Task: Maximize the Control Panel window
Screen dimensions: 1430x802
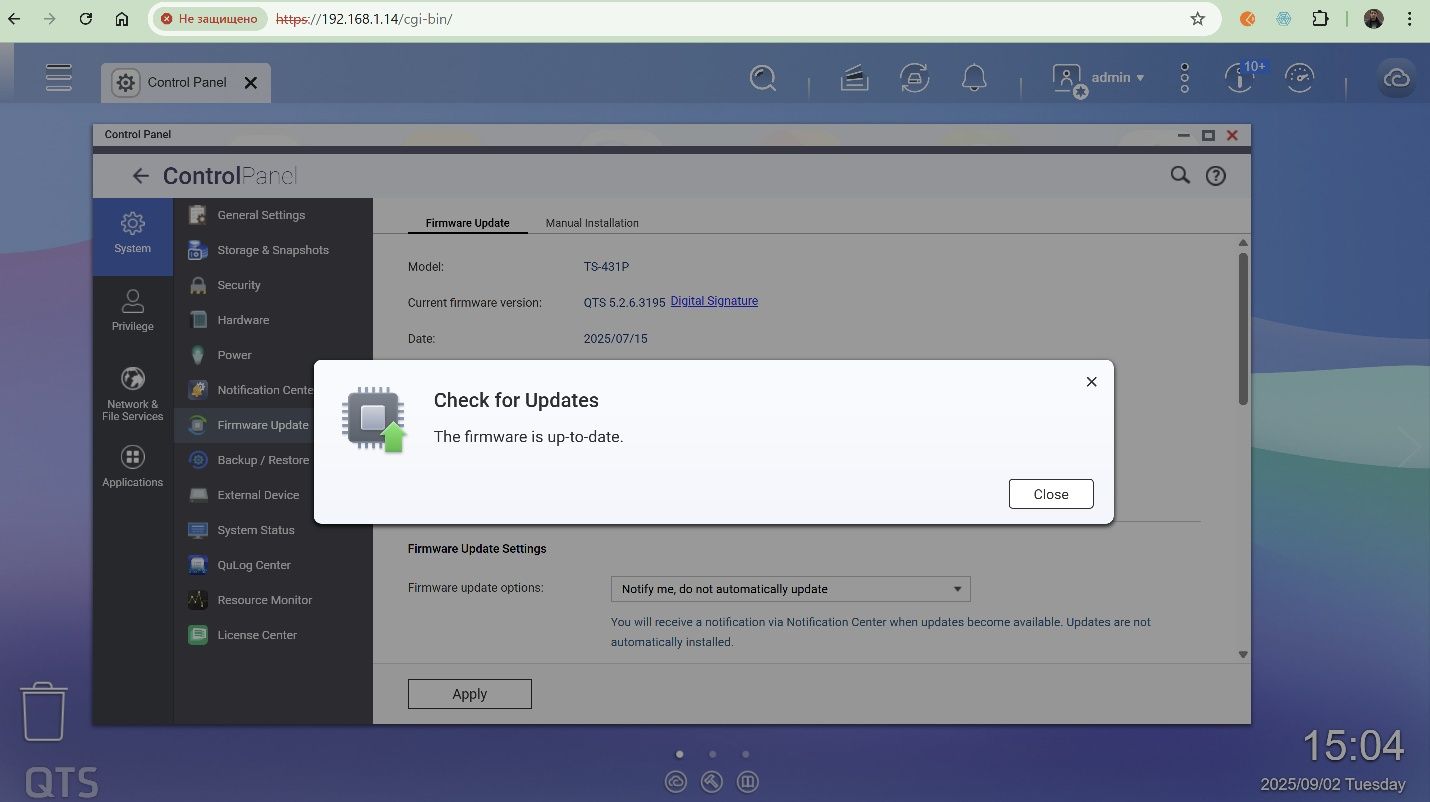Action: point(1208,135)
